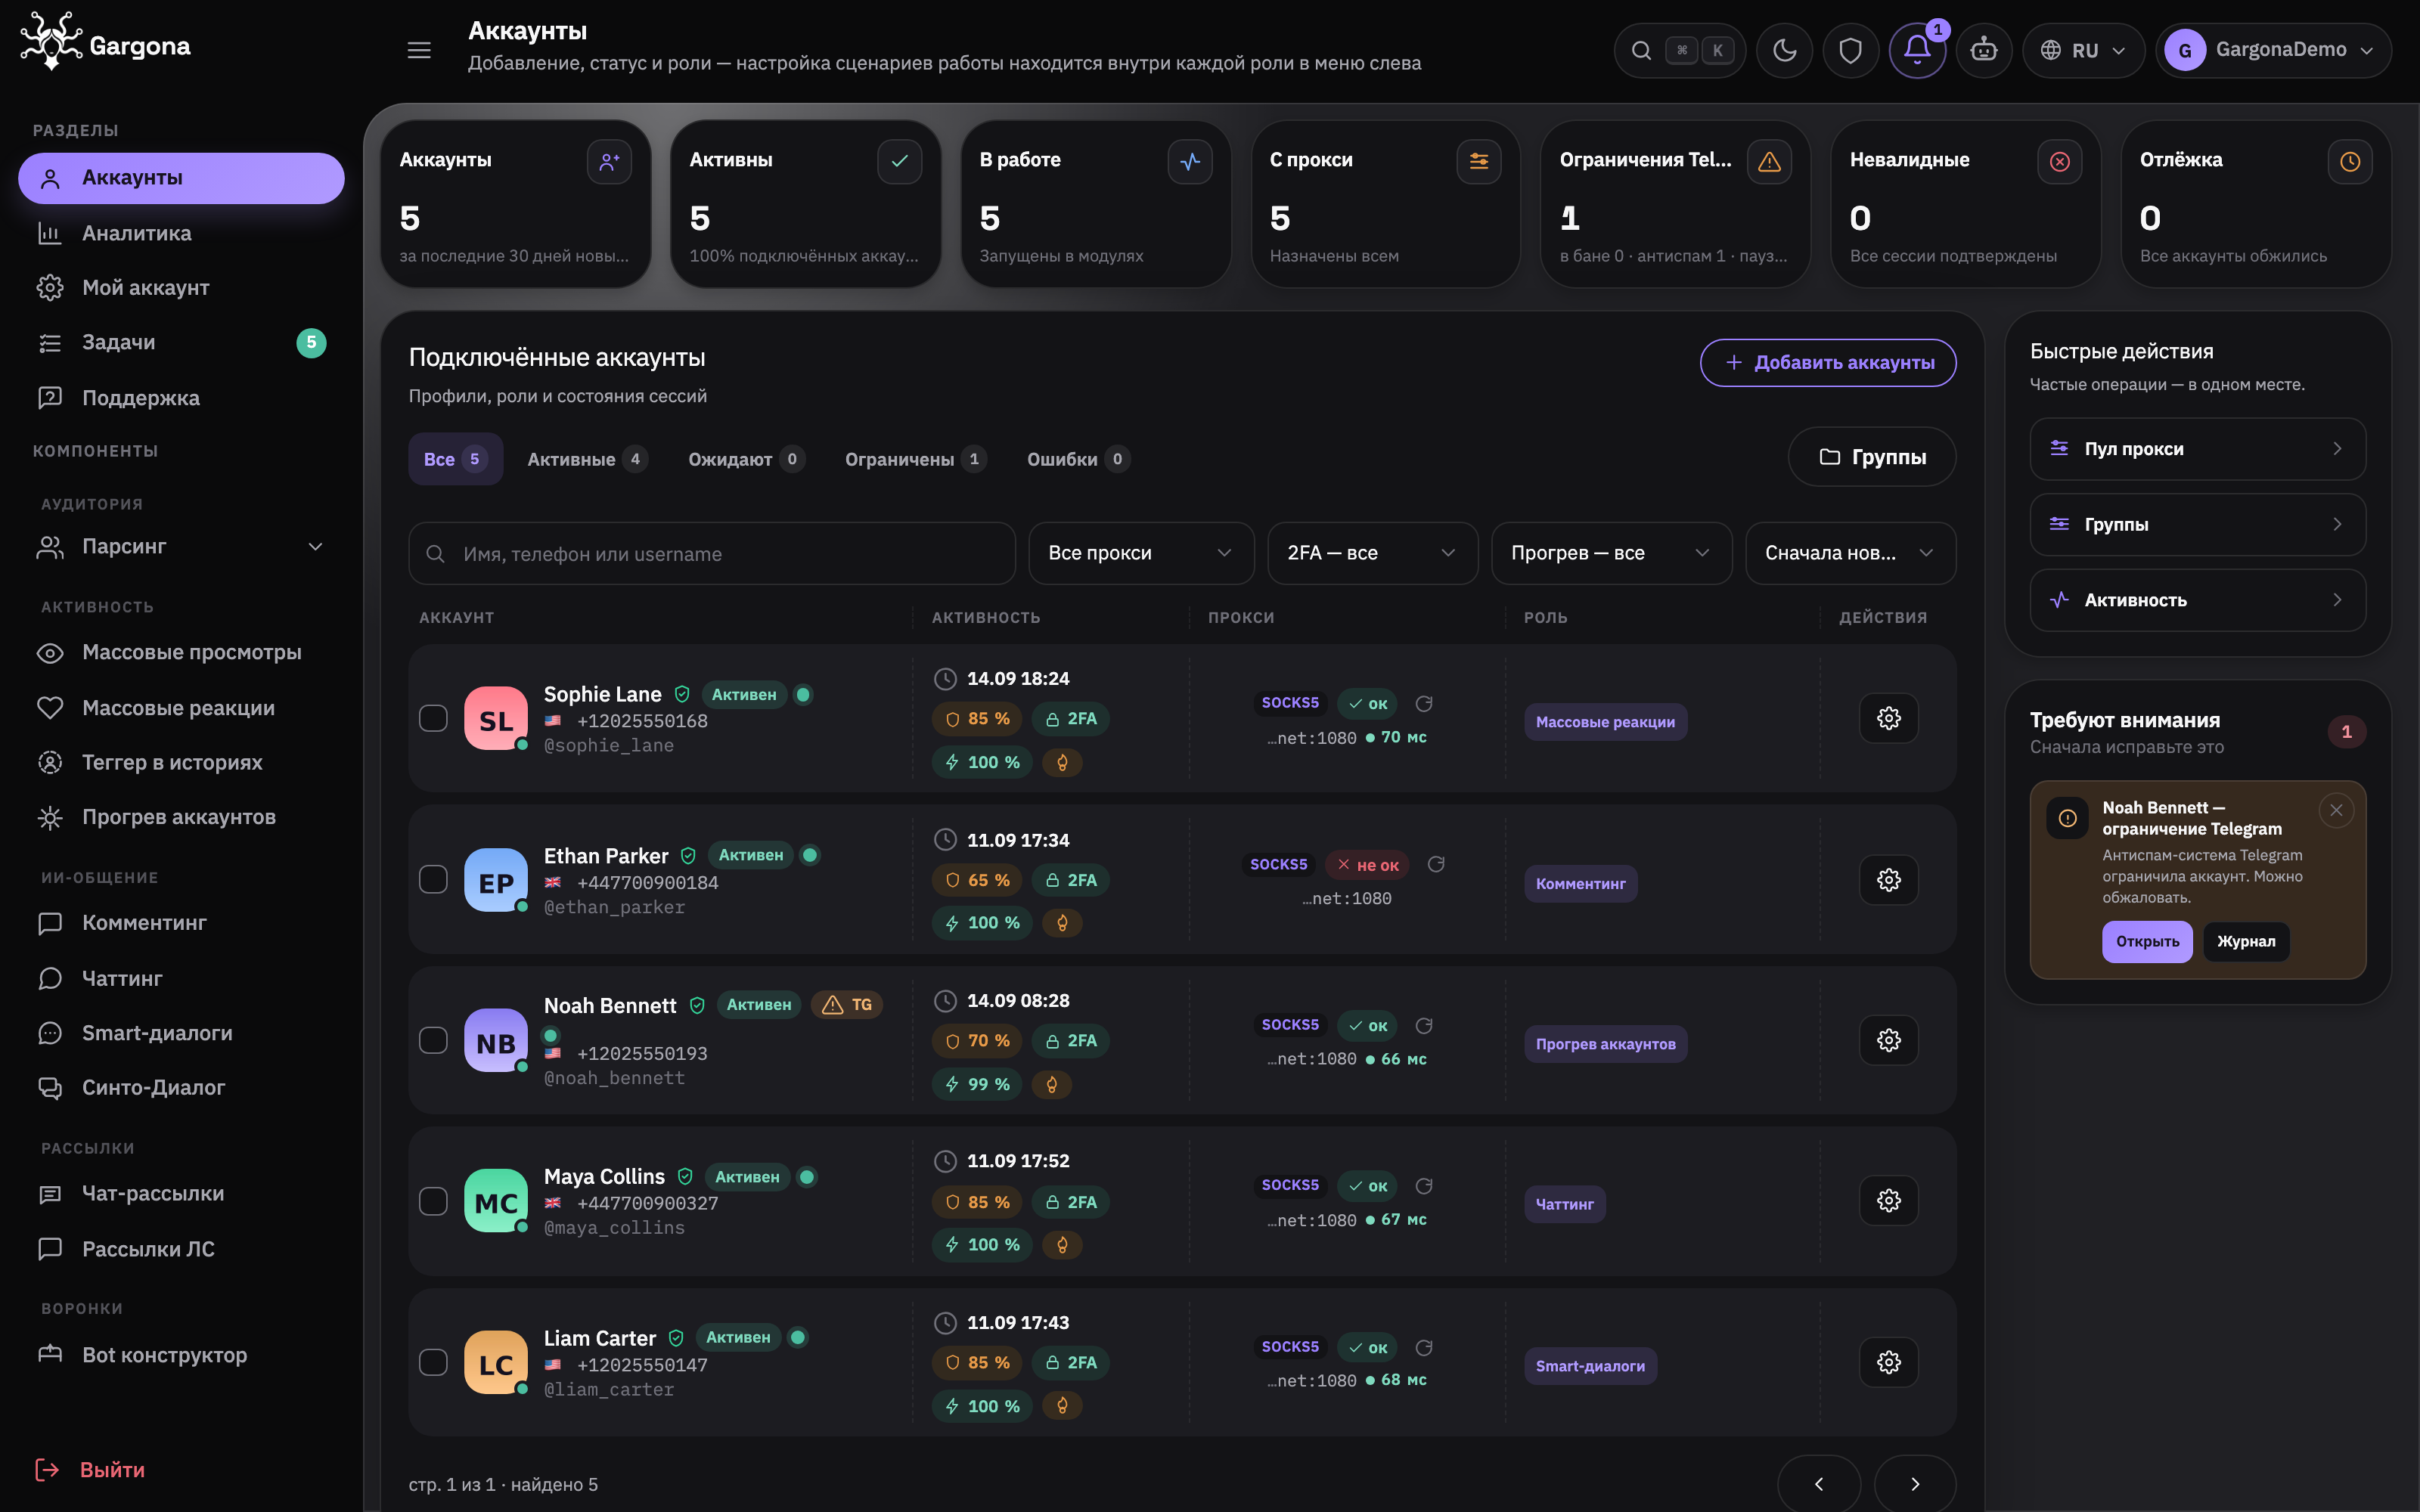Select checkbox for Ethan Parker
The image size is (2420, 1512).
(433, 880)
